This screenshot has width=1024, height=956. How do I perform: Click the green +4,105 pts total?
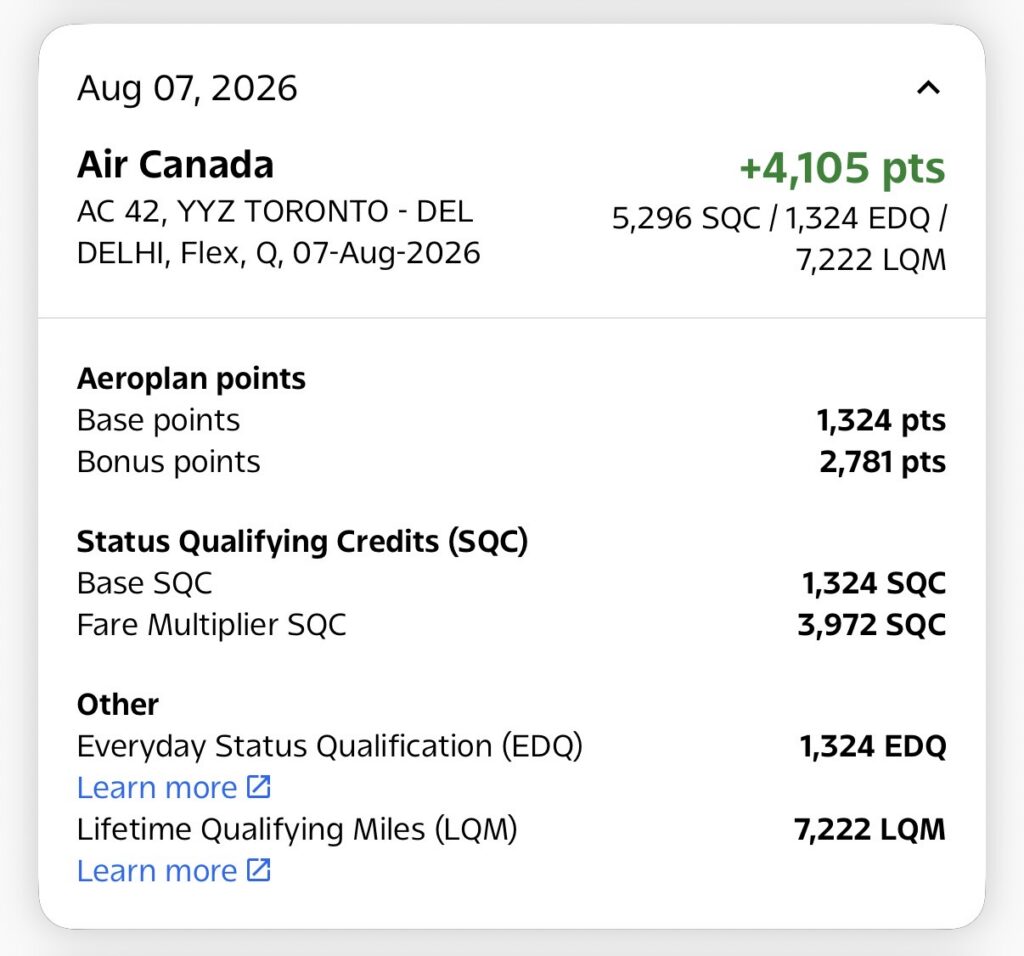pos(842,168)
